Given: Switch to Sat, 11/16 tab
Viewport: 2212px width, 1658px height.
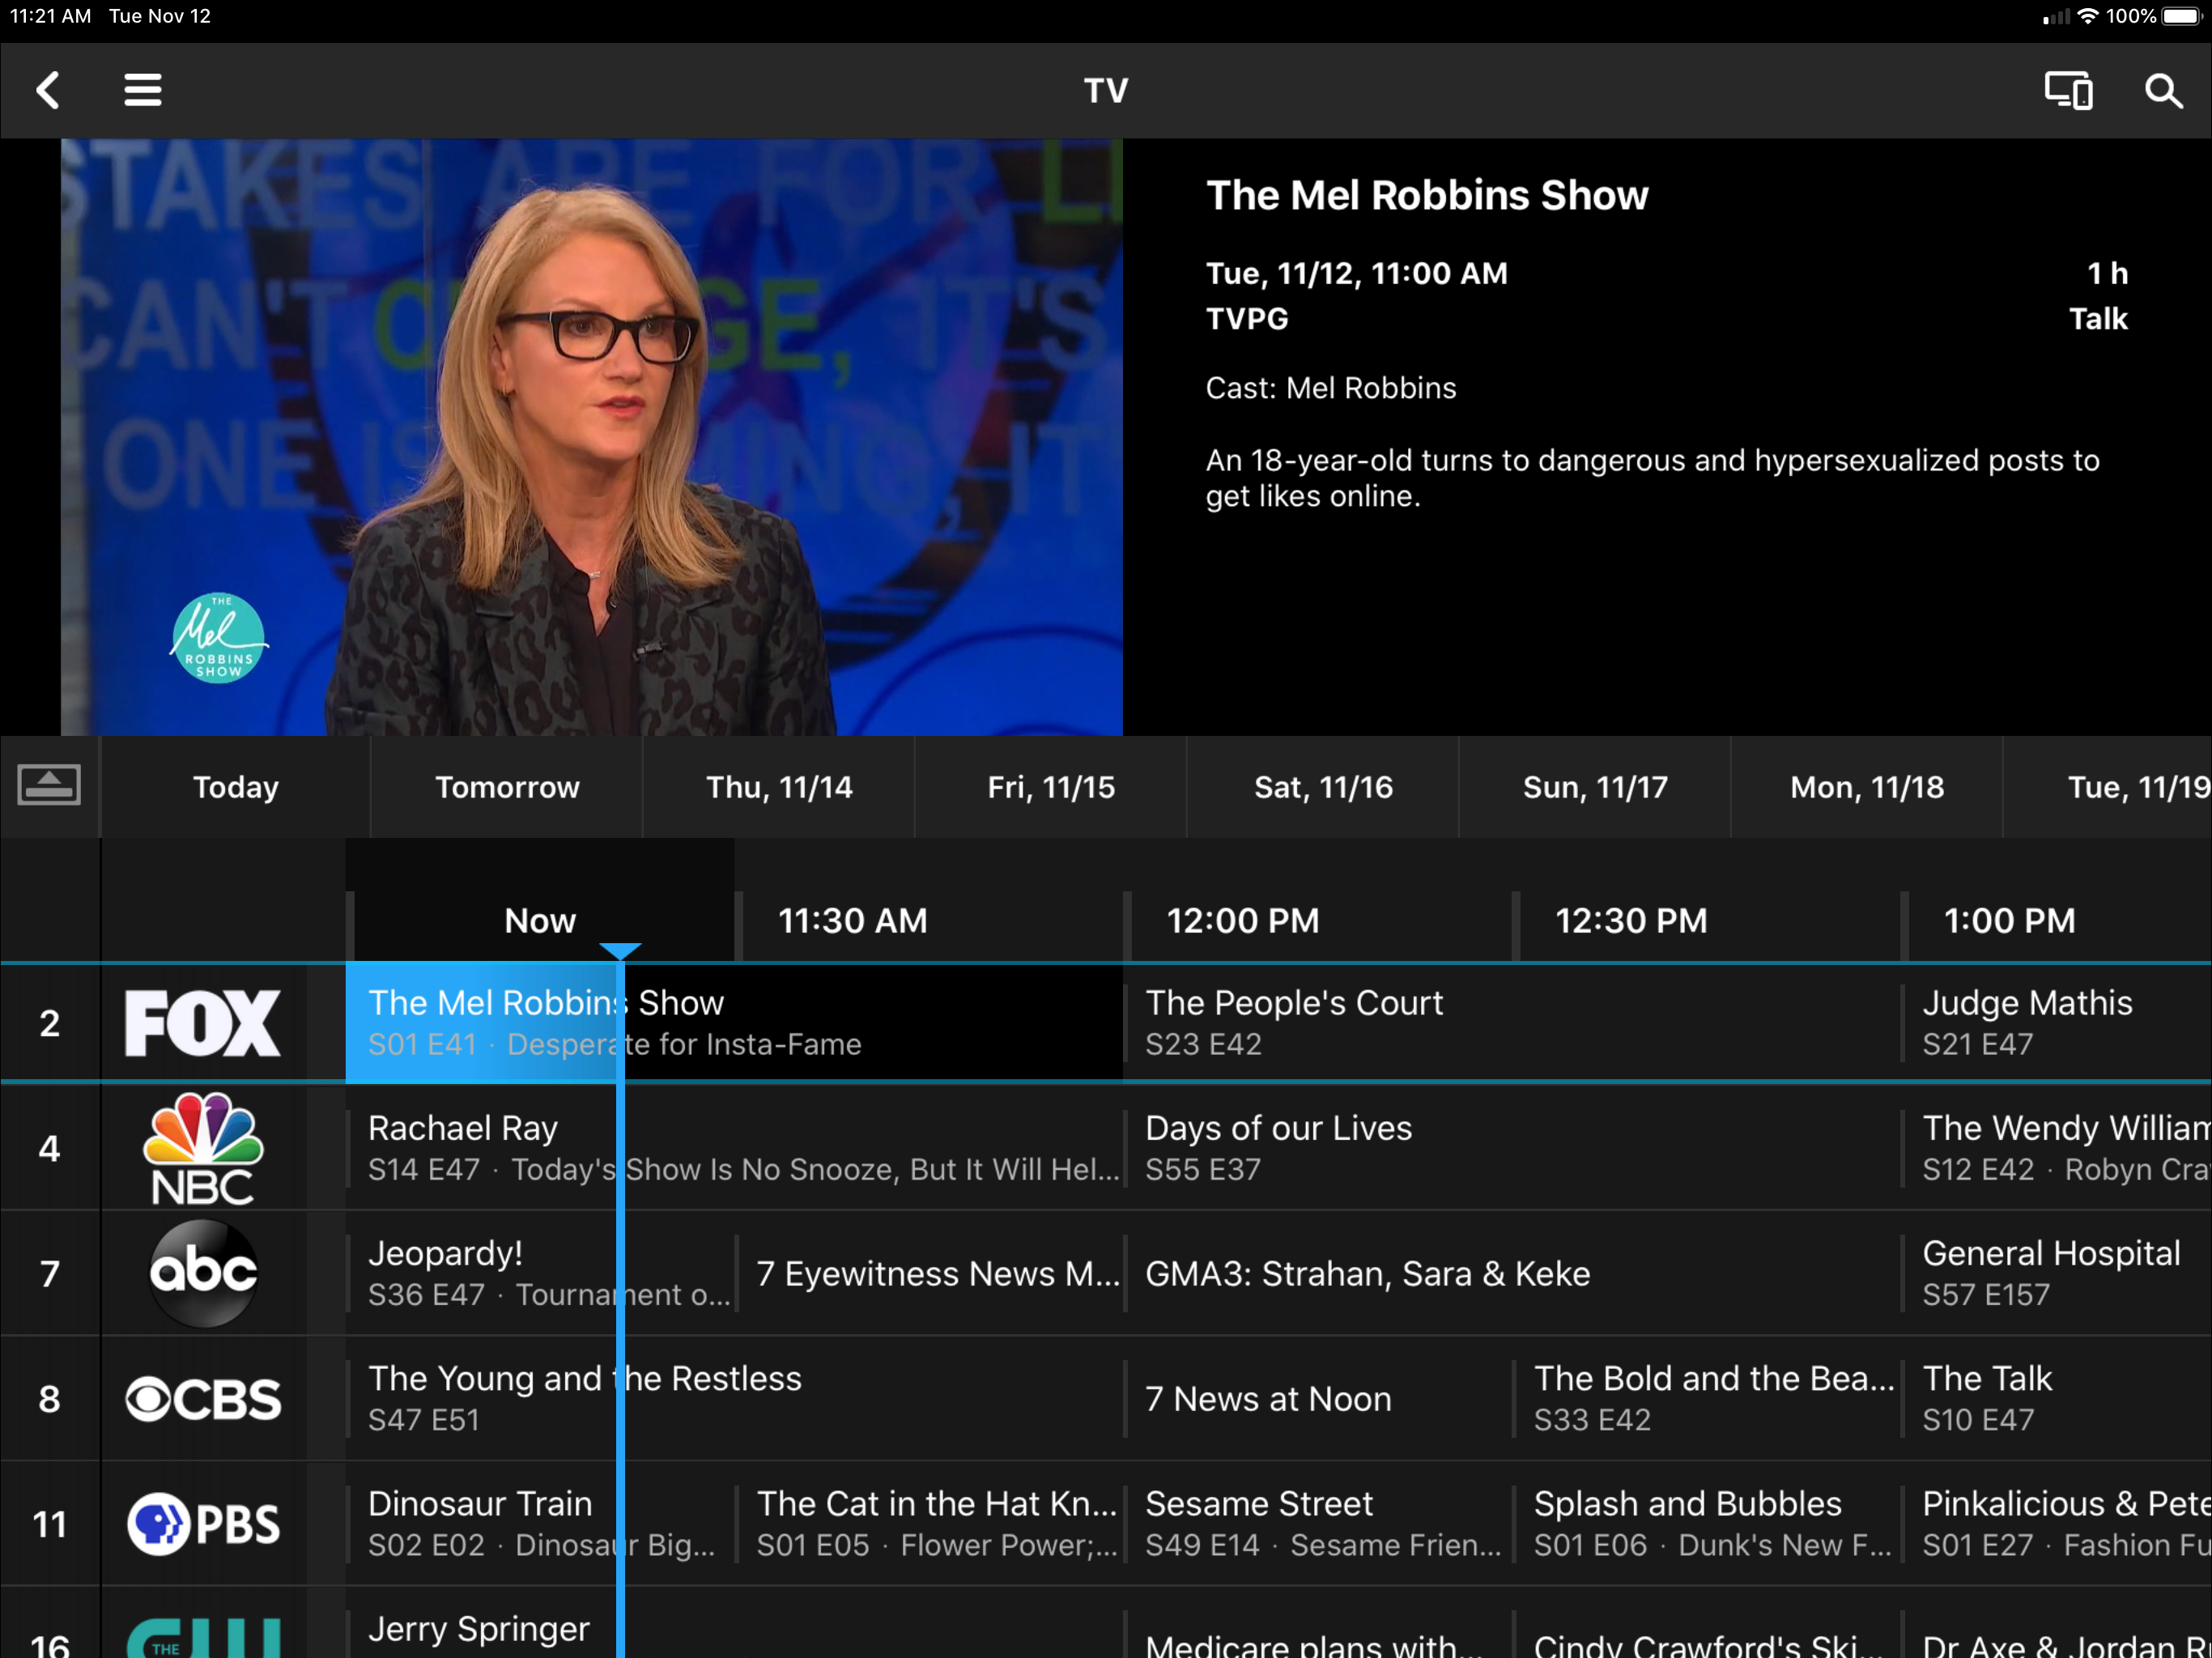Looking at the screenshot, I should [x=1323, y=787].
